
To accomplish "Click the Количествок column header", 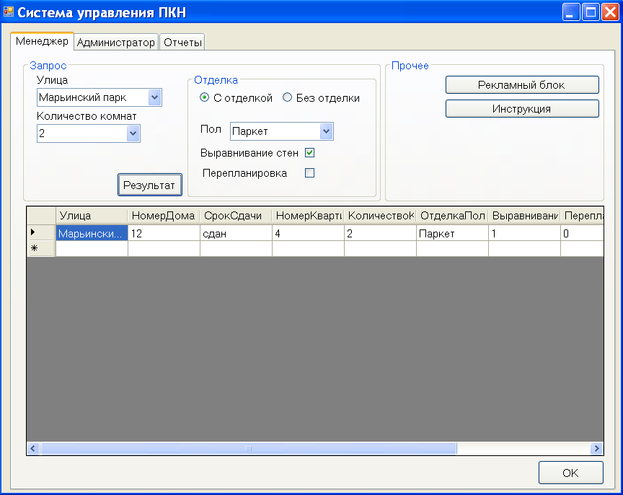I will (x=380, y=216).
